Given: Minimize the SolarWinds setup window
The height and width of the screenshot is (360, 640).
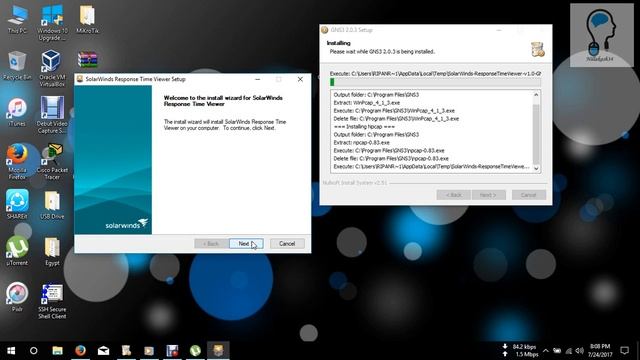Looking at the screenshot, I should 258,79.
